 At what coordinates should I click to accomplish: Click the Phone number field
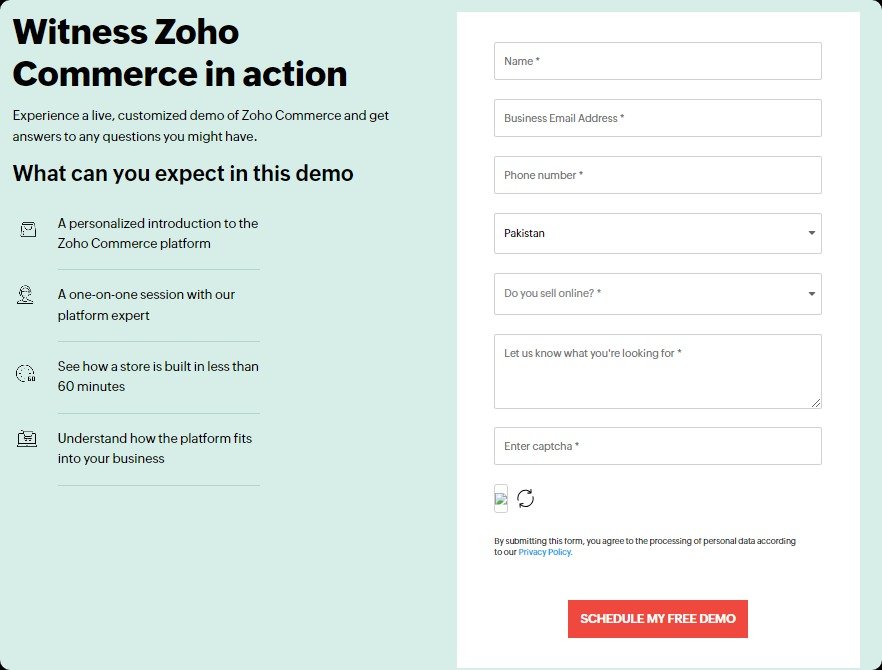click(657, 175)
